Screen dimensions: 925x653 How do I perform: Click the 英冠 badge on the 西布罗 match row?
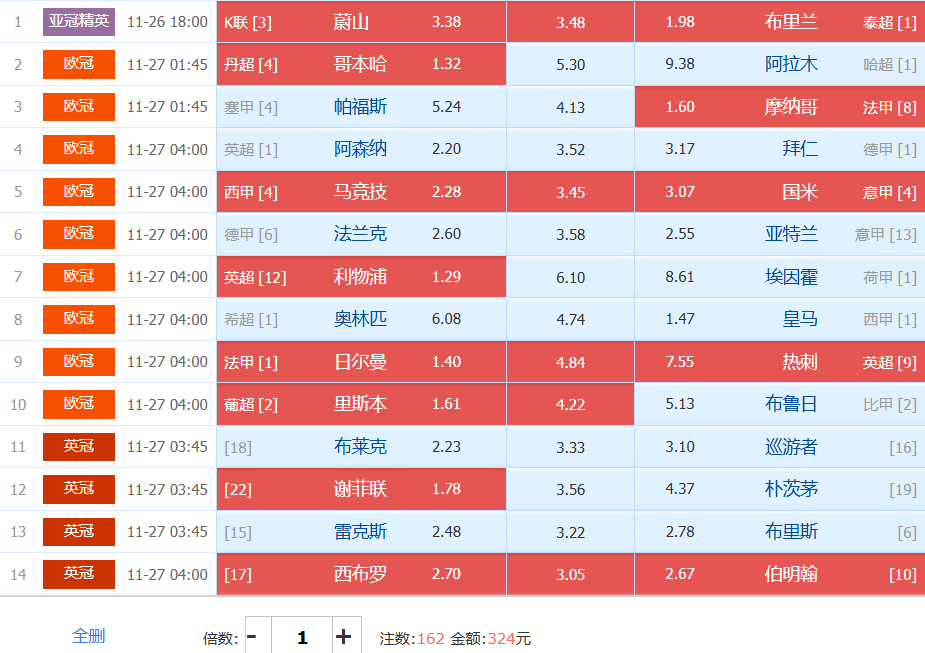[x=79, y=574]
